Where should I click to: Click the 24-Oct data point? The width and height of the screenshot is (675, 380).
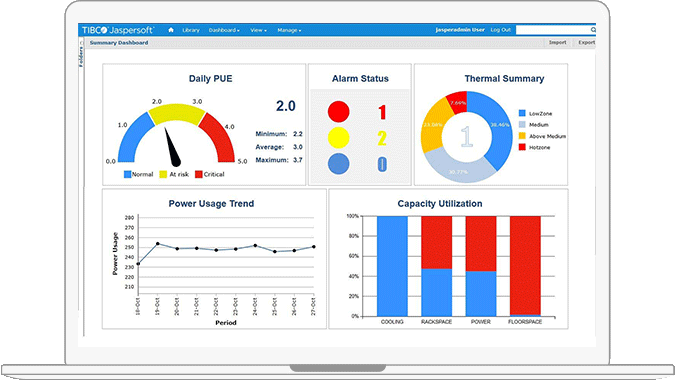click(255, 245)
